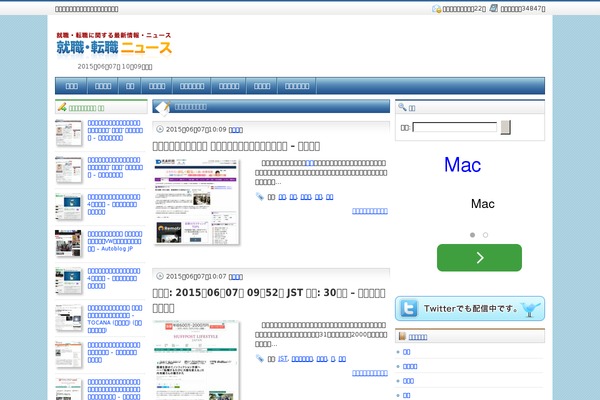Viewport: 600px width, 400px height.
Task: Click the link after the 10:07 timestamp
Action: coord(236,277)
